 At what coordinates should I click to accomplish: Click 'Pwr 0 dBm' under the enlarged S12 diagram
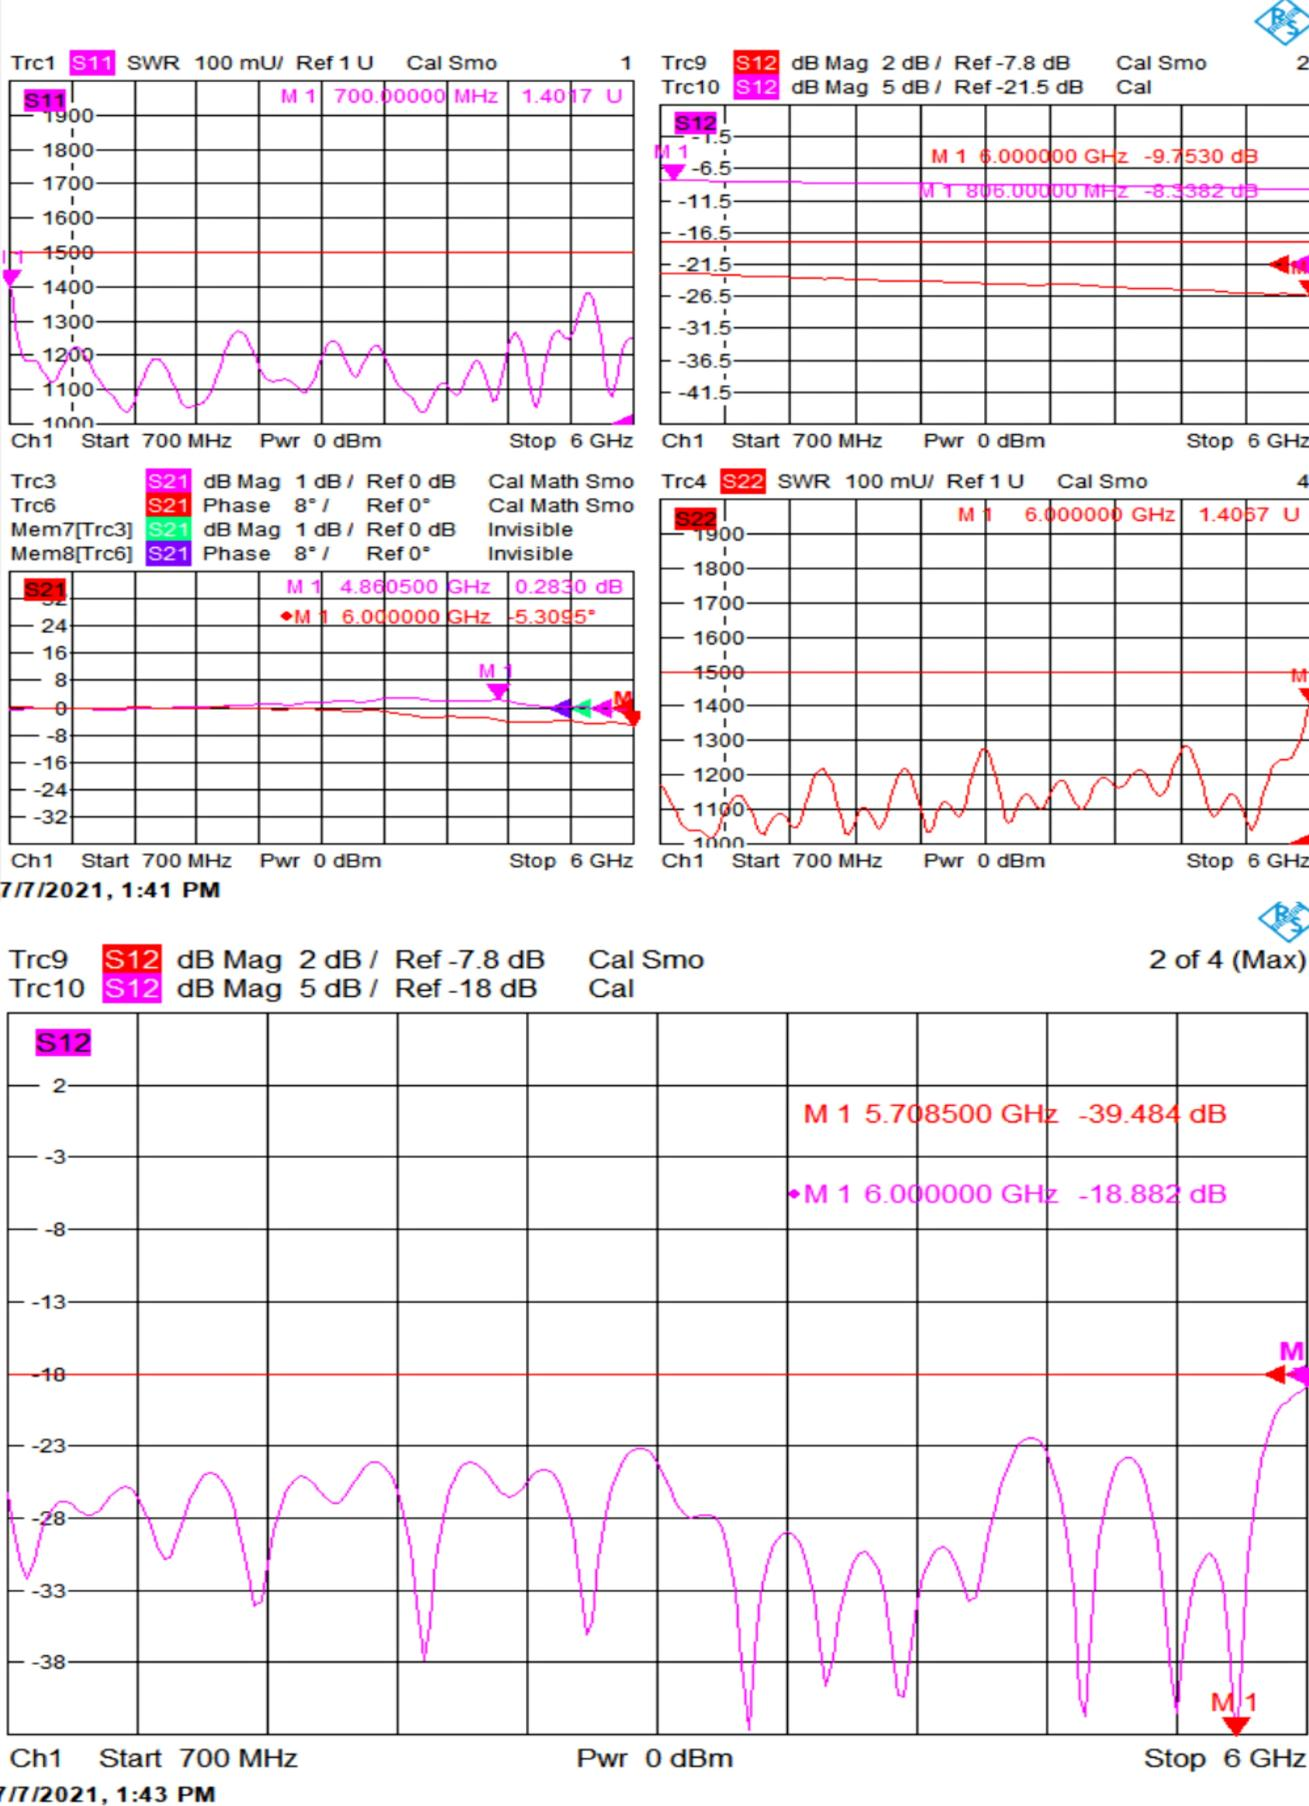pyautogui.click(x=654, y=1759)
